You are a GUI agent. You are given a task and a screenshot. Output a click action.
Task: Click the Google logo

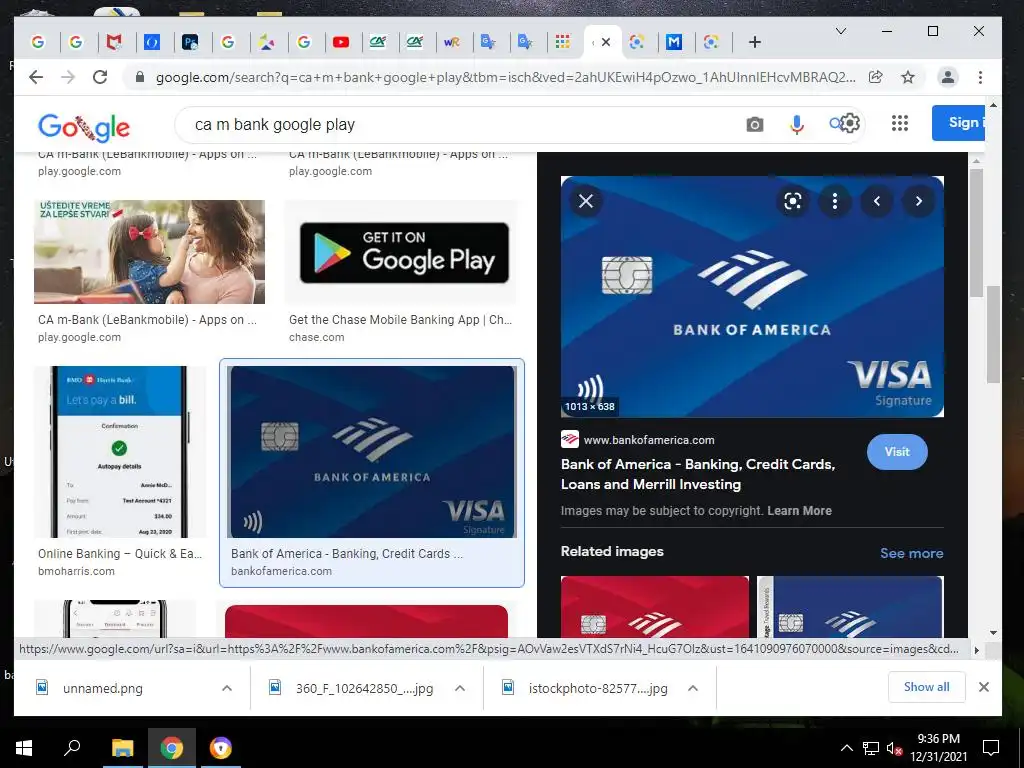(84, 127)
